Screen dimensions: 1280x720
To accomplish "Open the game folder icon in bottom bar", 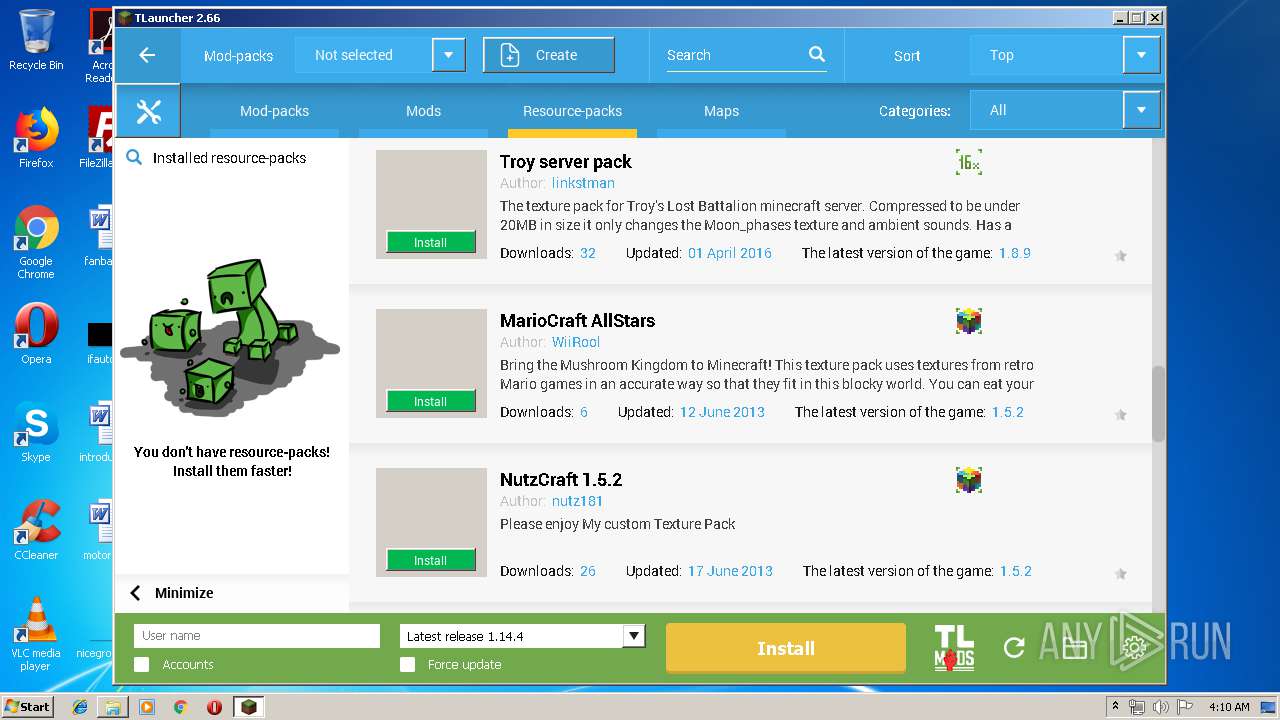I will [1074, 648].
